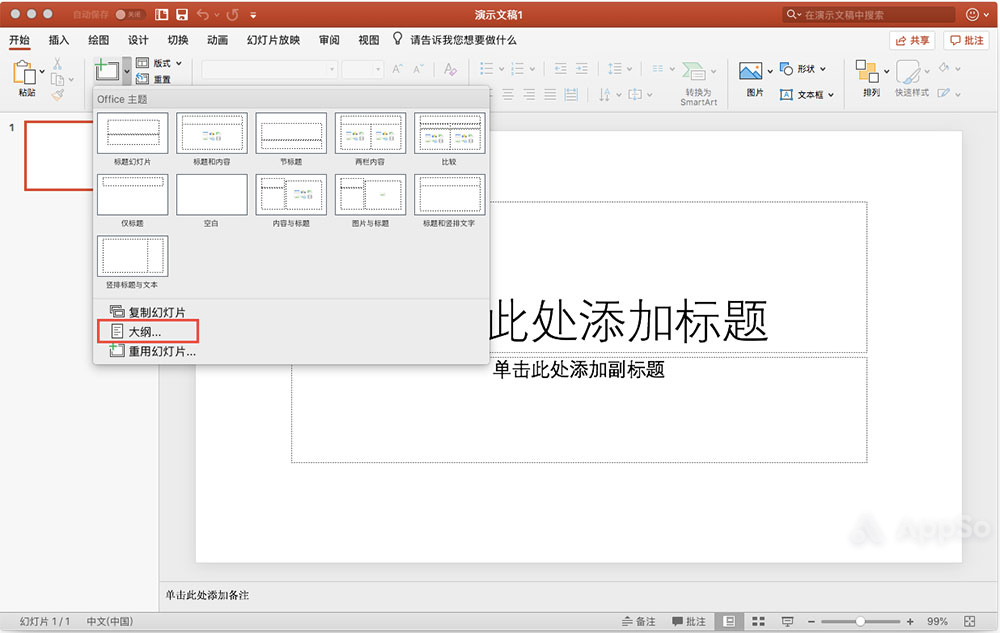Click the home layout icon next to autosave

162,14
